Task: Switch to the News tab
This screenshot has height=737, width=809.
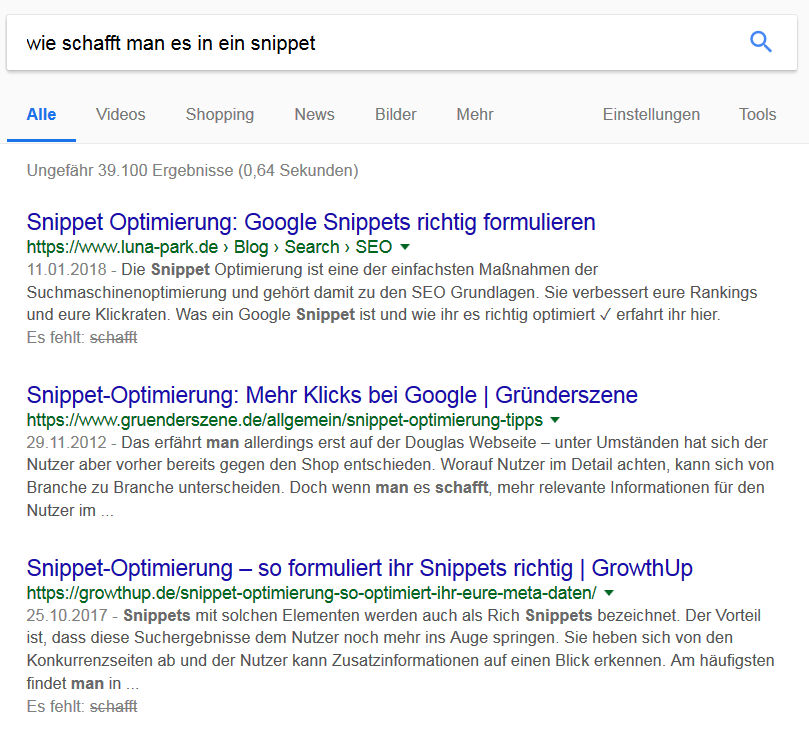Action: click(x=314, y=114)
